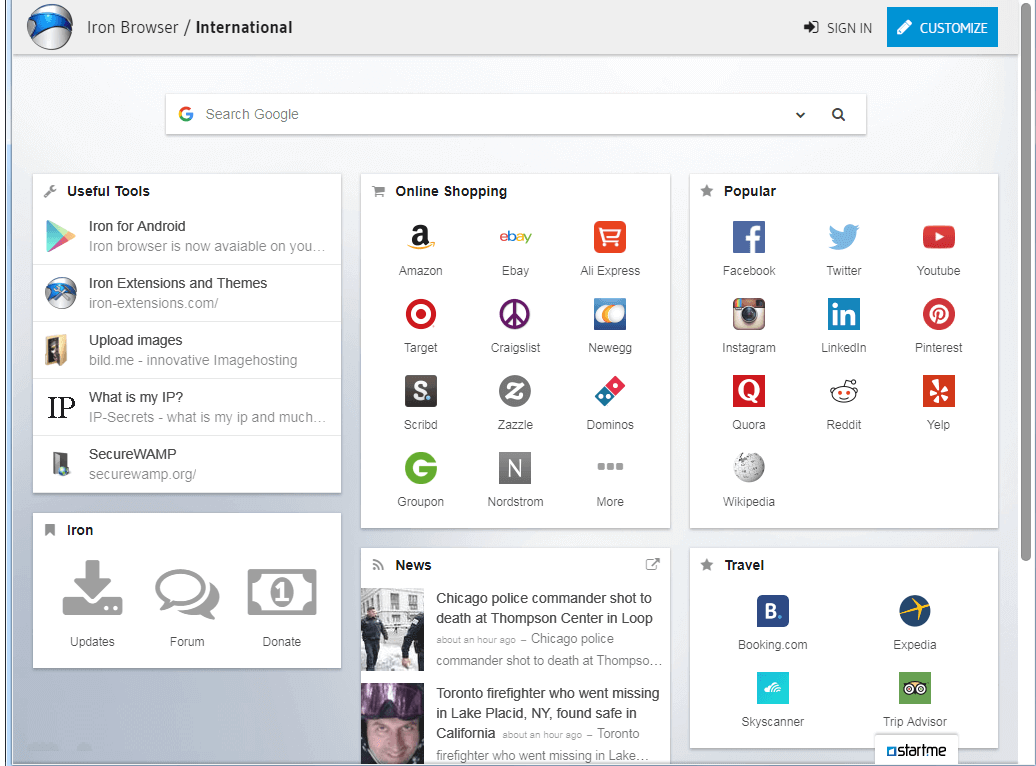
Task: Open the Wikipedia globe icon
Action: tap(749, 468)
